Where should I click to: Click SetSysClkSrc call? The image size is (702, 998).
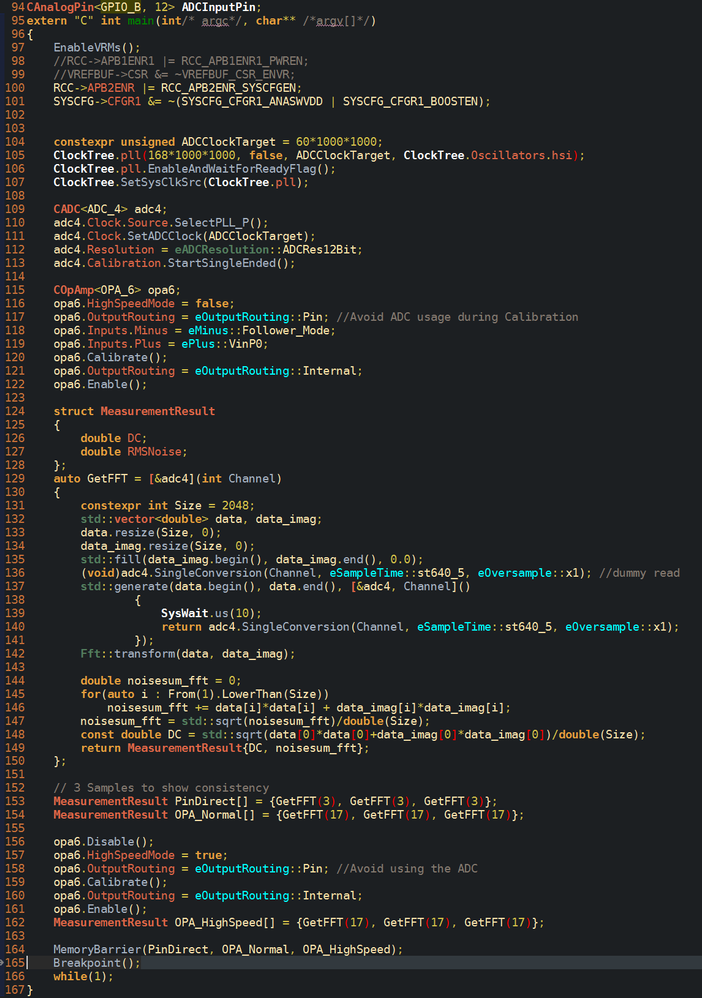point(214,182)
